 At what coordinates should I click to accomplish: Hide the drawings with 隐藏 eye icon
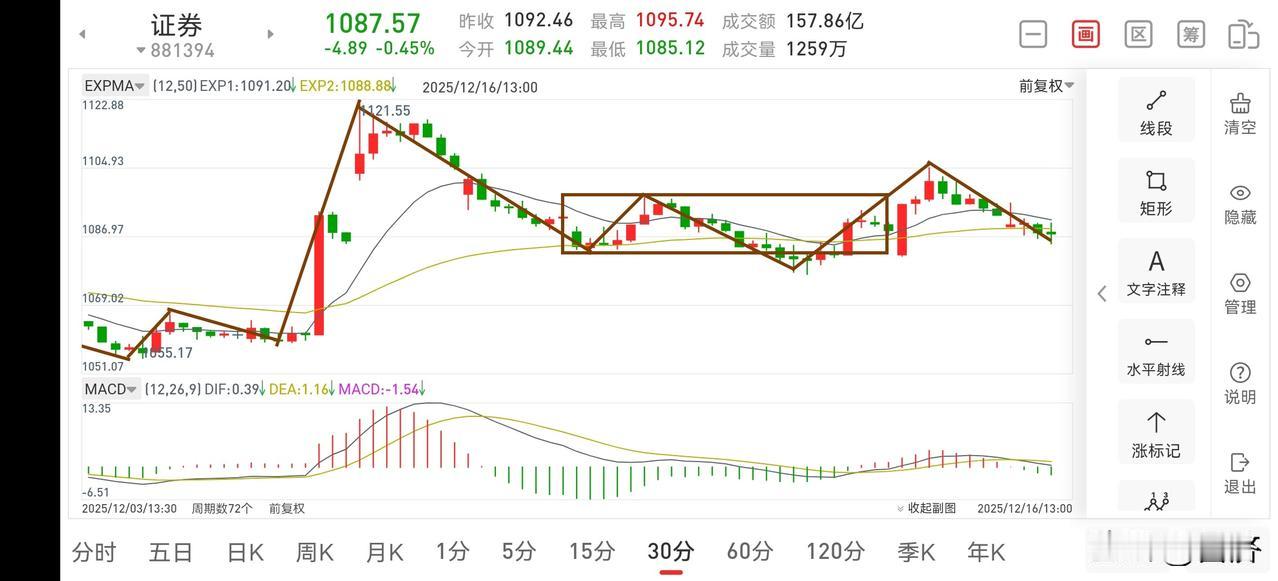(x=1240, y=203)
